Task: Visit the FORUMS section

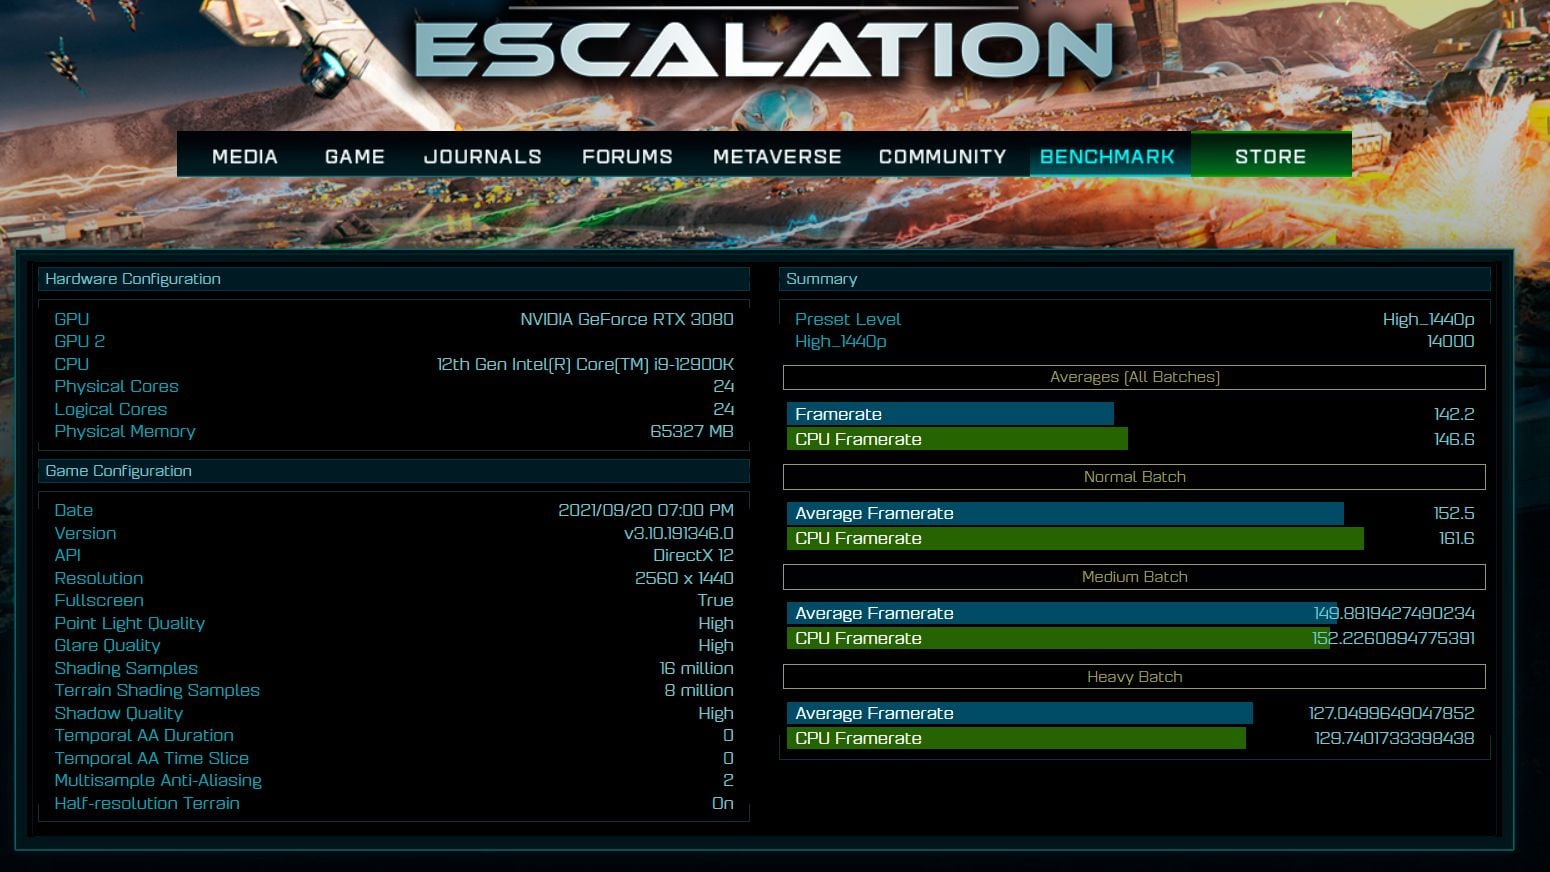Action: coord(627,156)
